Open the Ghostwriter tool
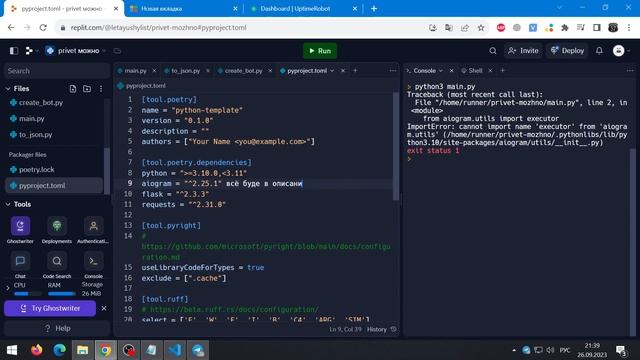This screenshot has height=360, width=640. click(x=20, y=229)
